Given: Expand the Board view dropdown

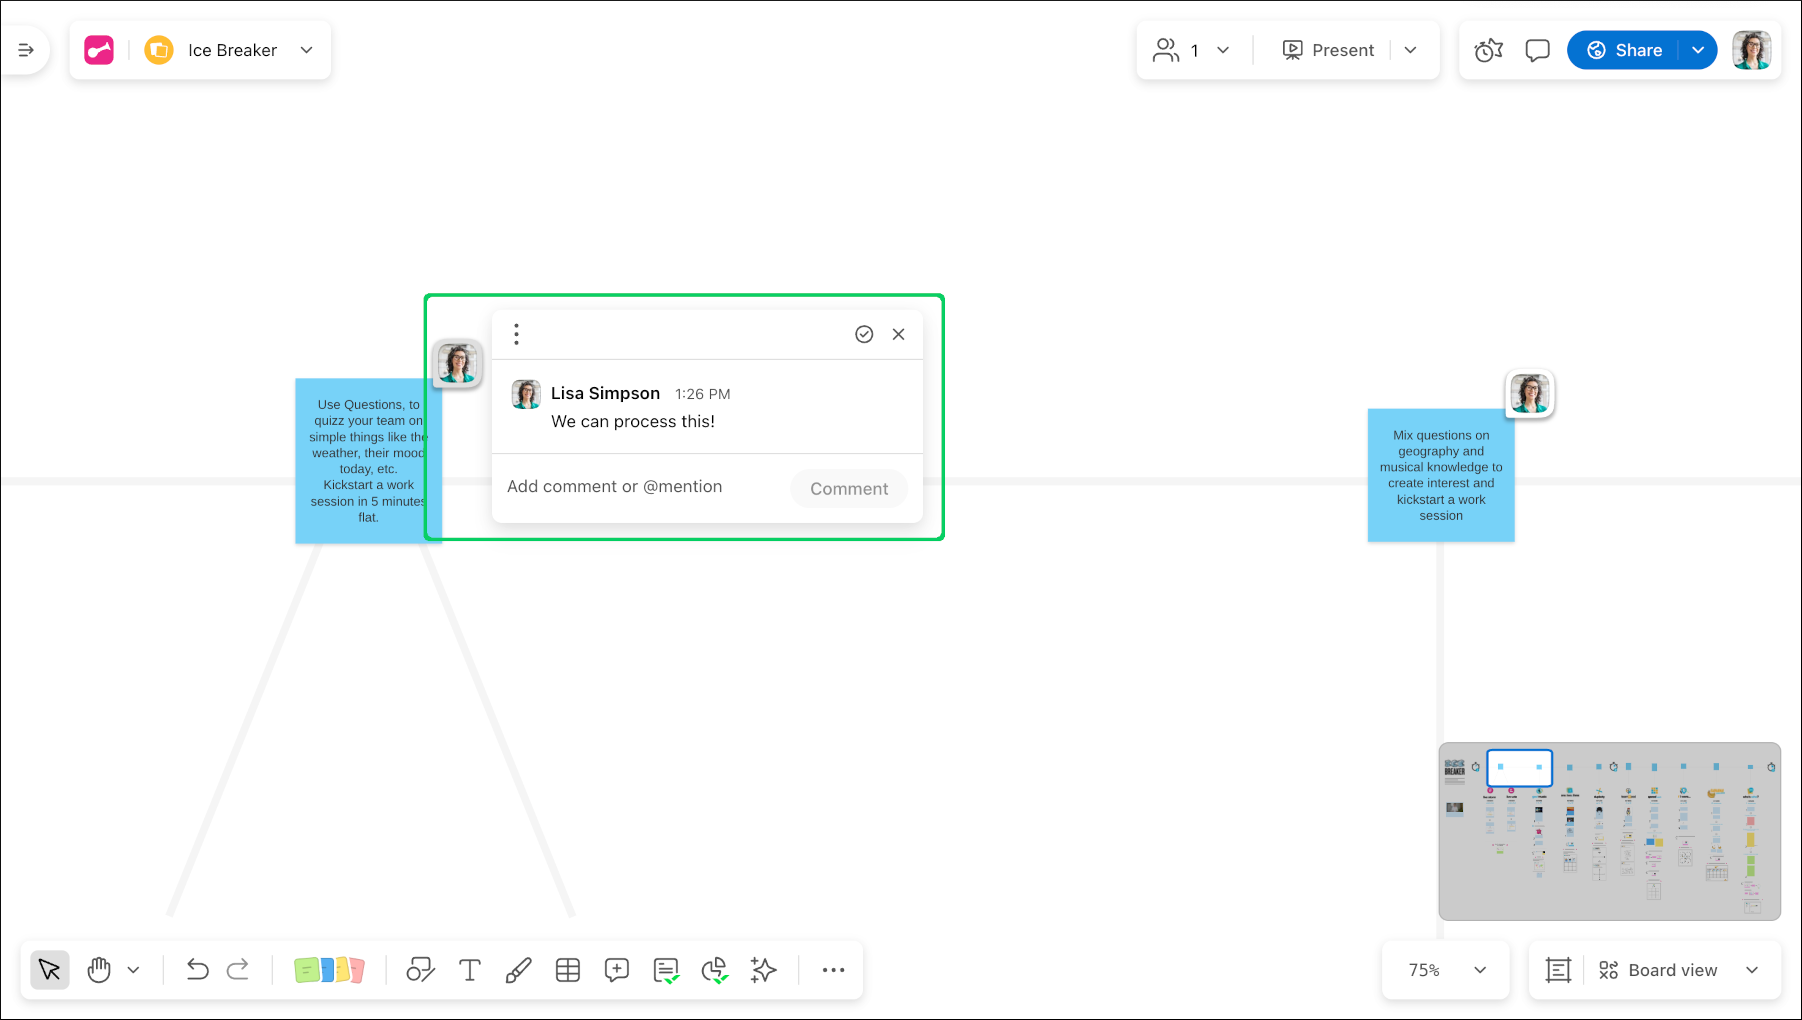Looking at the screenshot, I should (x=1751, y=970).
